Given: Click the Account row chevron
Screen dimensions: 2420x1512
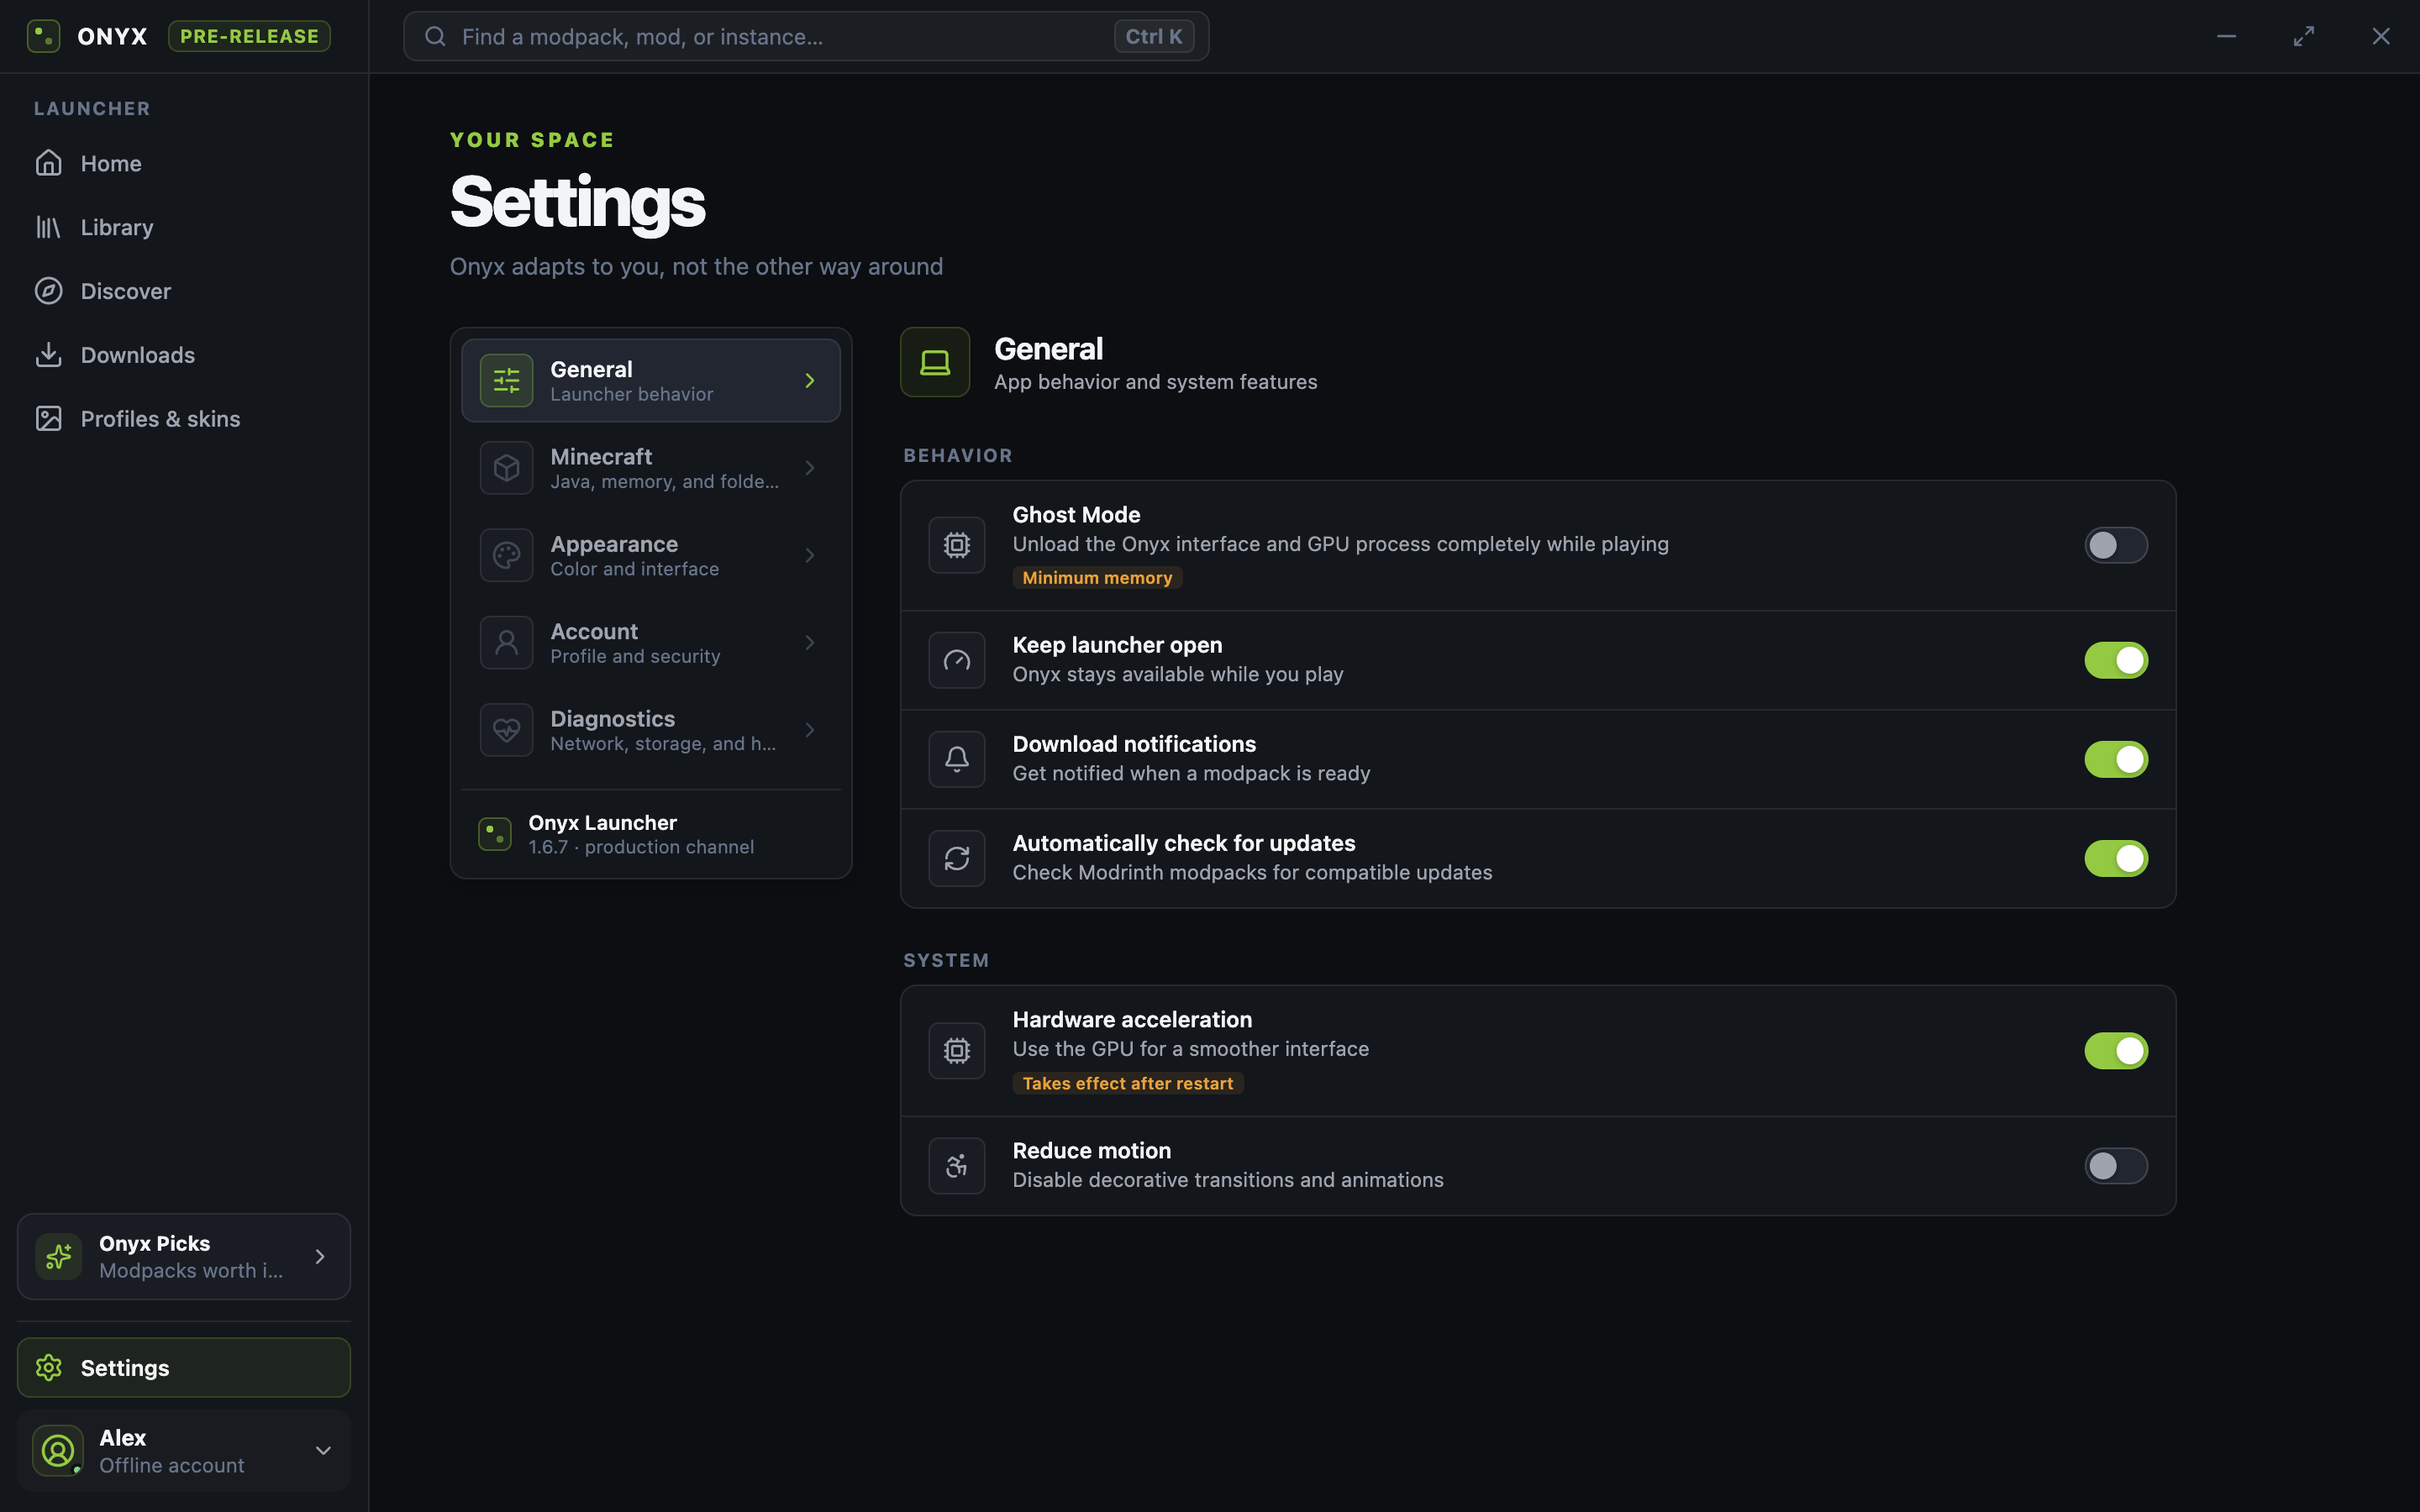Looking at the screenshot, I should click(x=810, y=643).
